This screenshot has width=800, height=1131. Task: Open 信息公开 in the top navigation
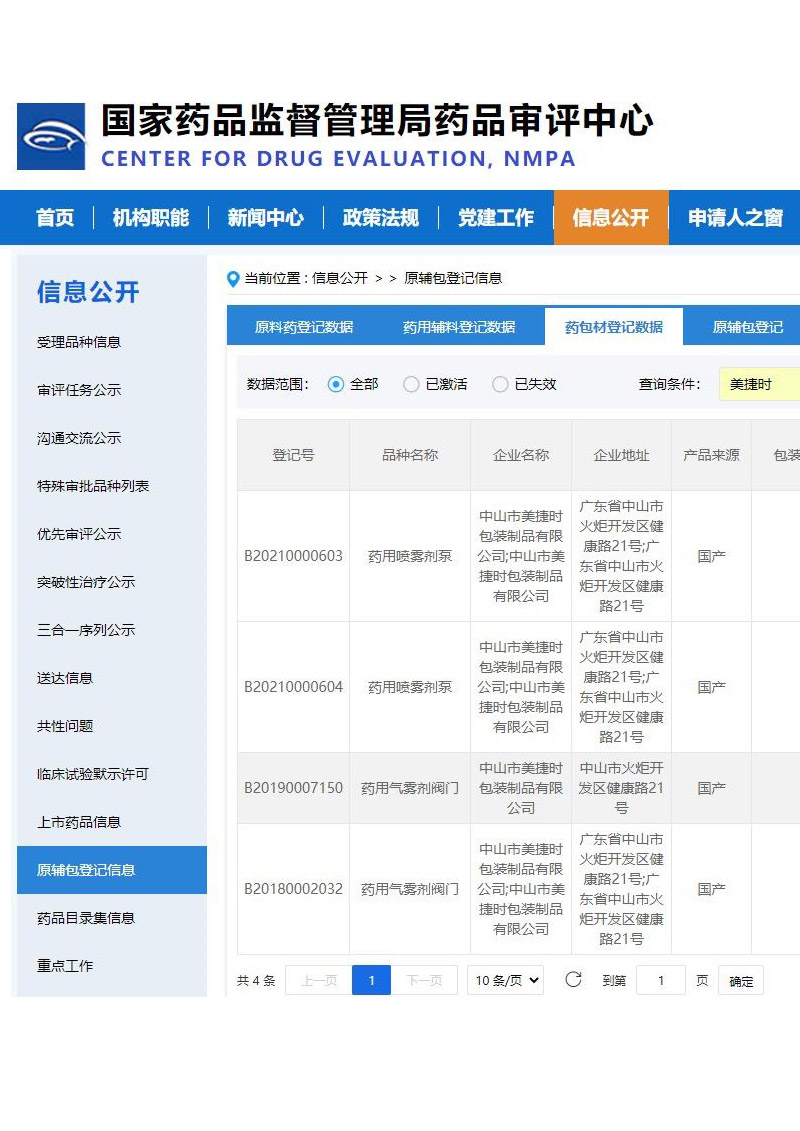[x=610, y=218]
